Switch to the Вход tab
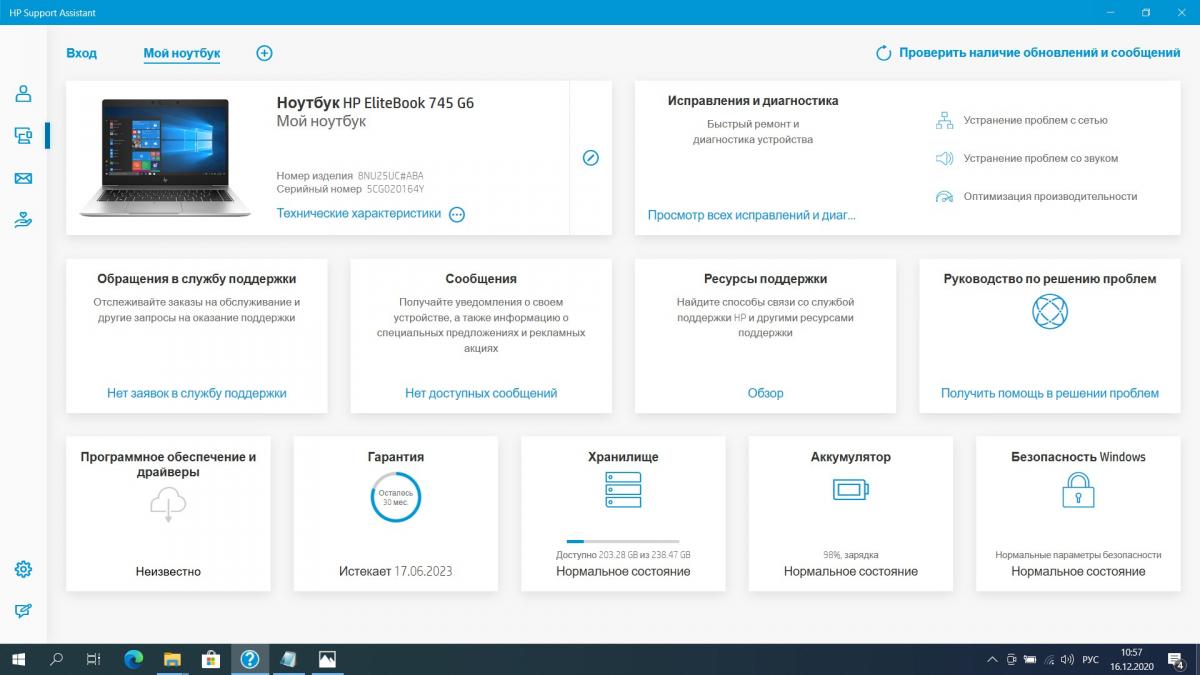 point(81,53)
